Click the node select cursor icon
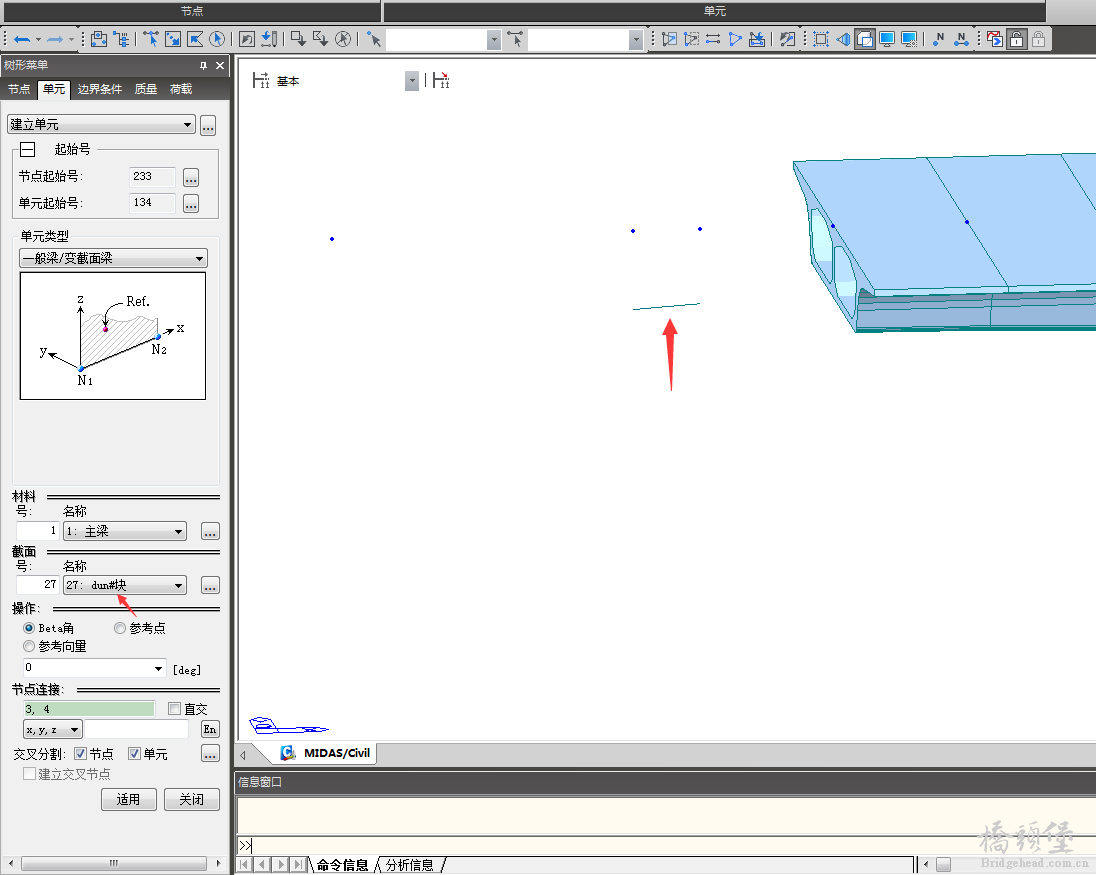The image size is (1096, 875). pos(374,40)
